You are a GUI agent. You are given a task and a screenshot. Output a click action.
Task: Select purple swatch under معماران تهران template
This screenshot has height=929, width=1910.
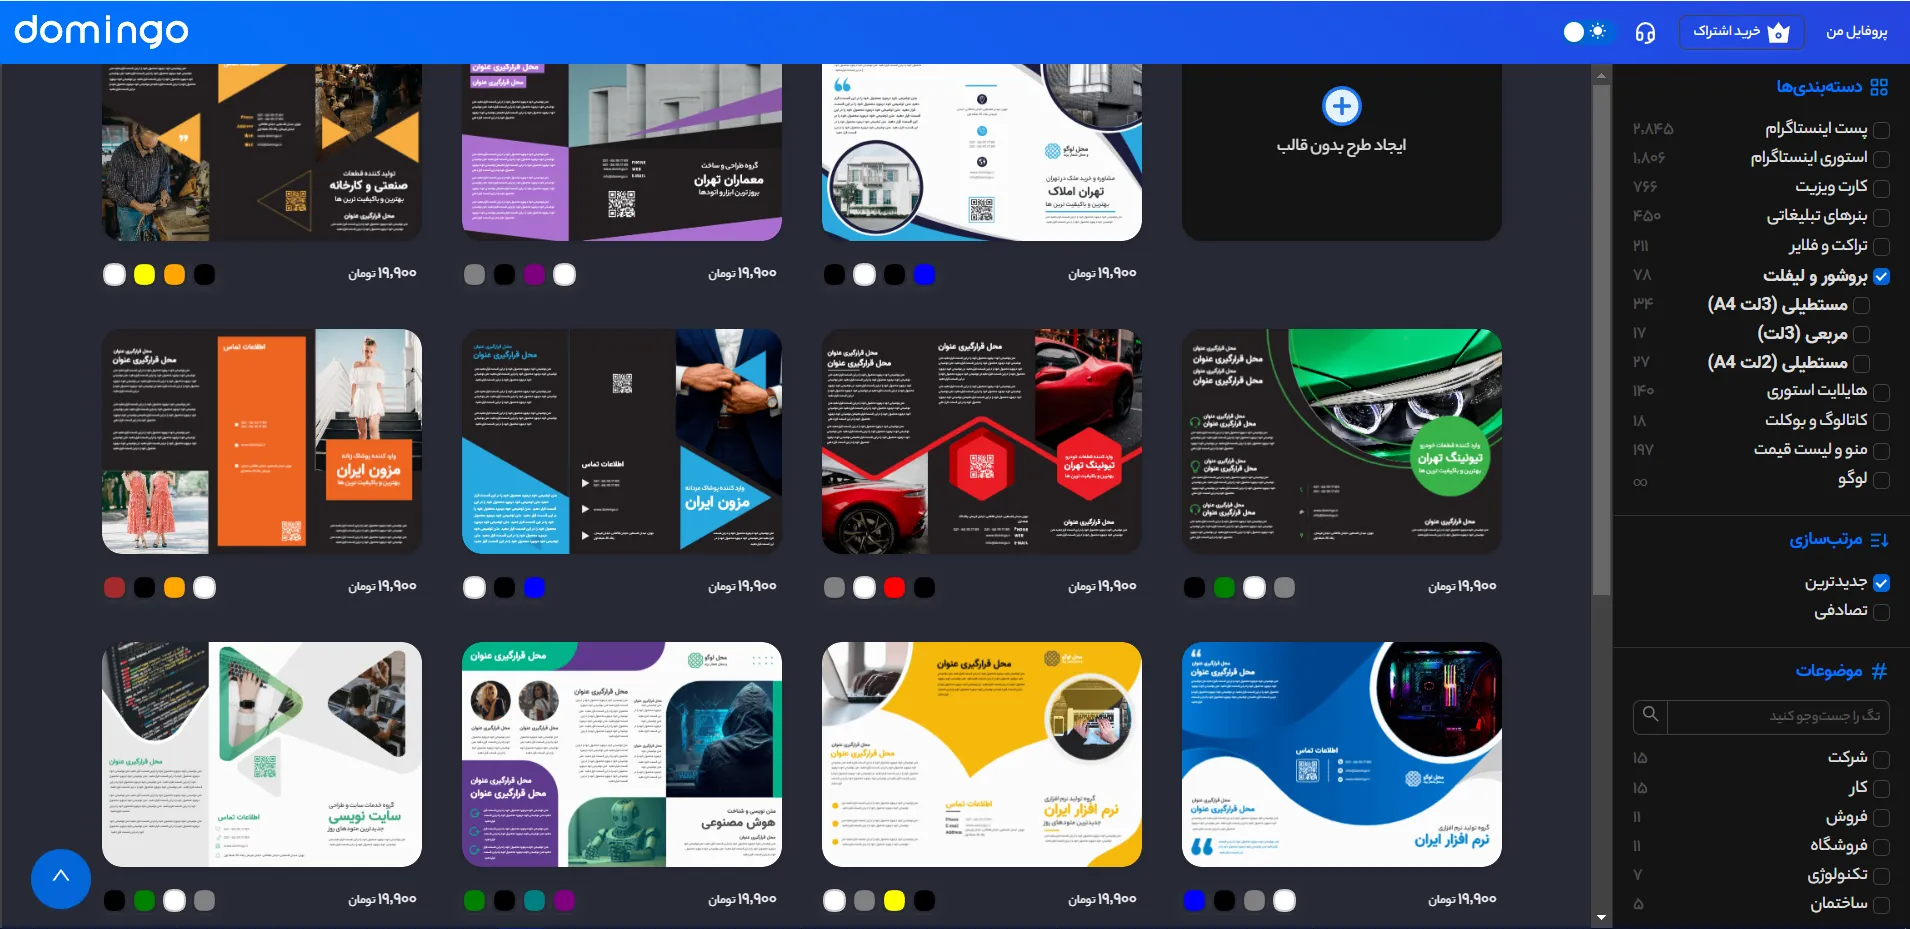pos(535,275)
